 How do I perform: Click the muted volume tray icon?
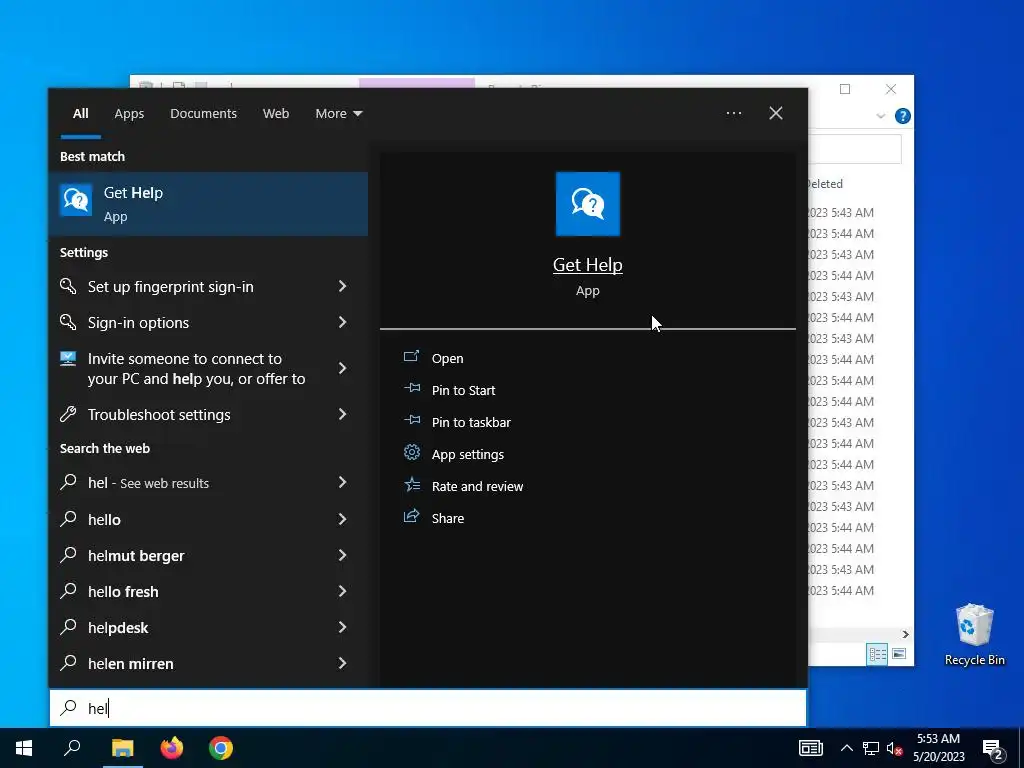point(894,749)
